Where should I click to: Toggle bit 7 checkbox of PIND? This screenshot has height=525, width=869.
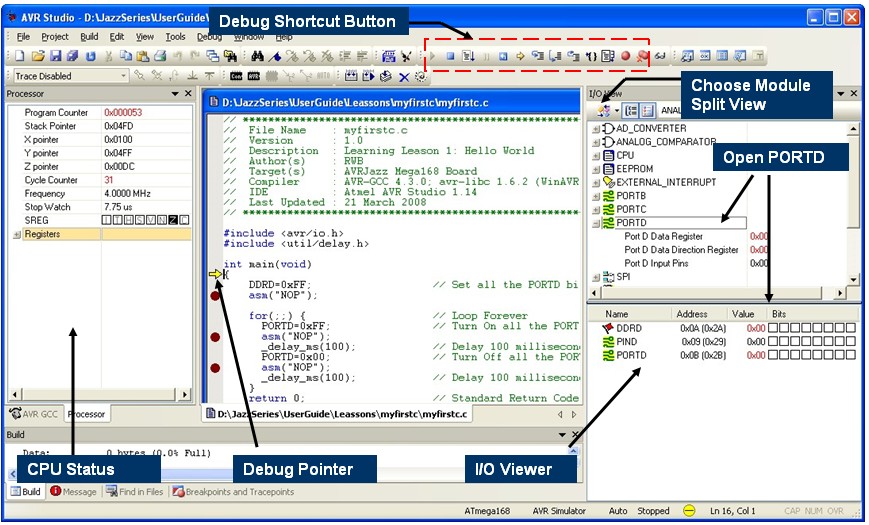coord(773,341)
